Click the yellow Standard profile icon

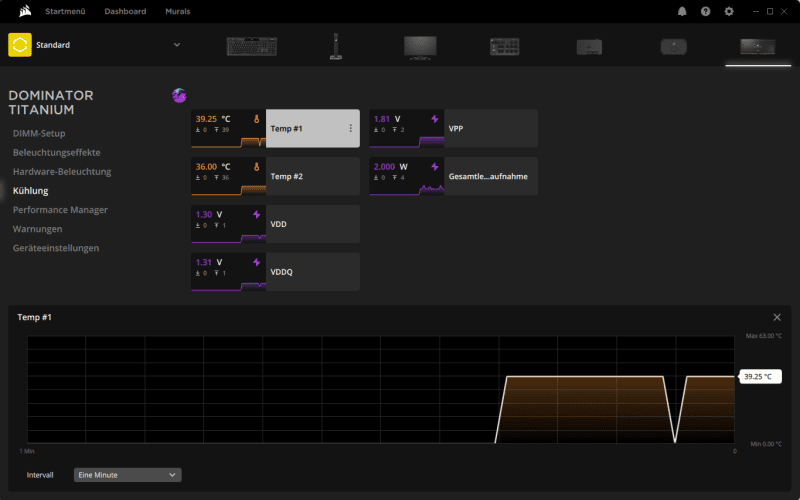coord(20,45)
